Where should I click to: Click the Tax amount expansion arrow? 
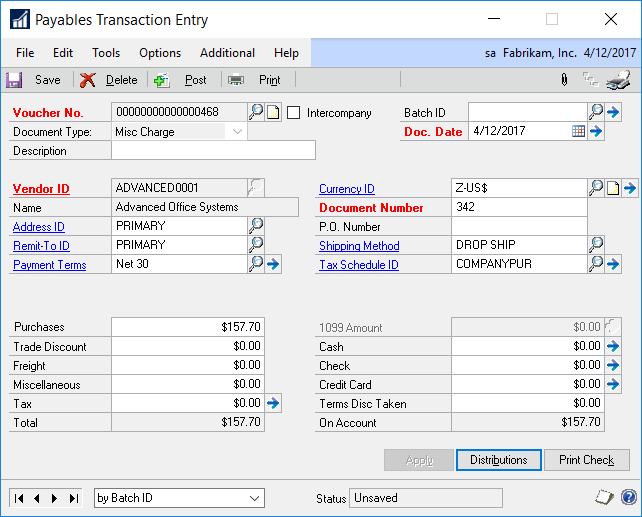point(273,403)
